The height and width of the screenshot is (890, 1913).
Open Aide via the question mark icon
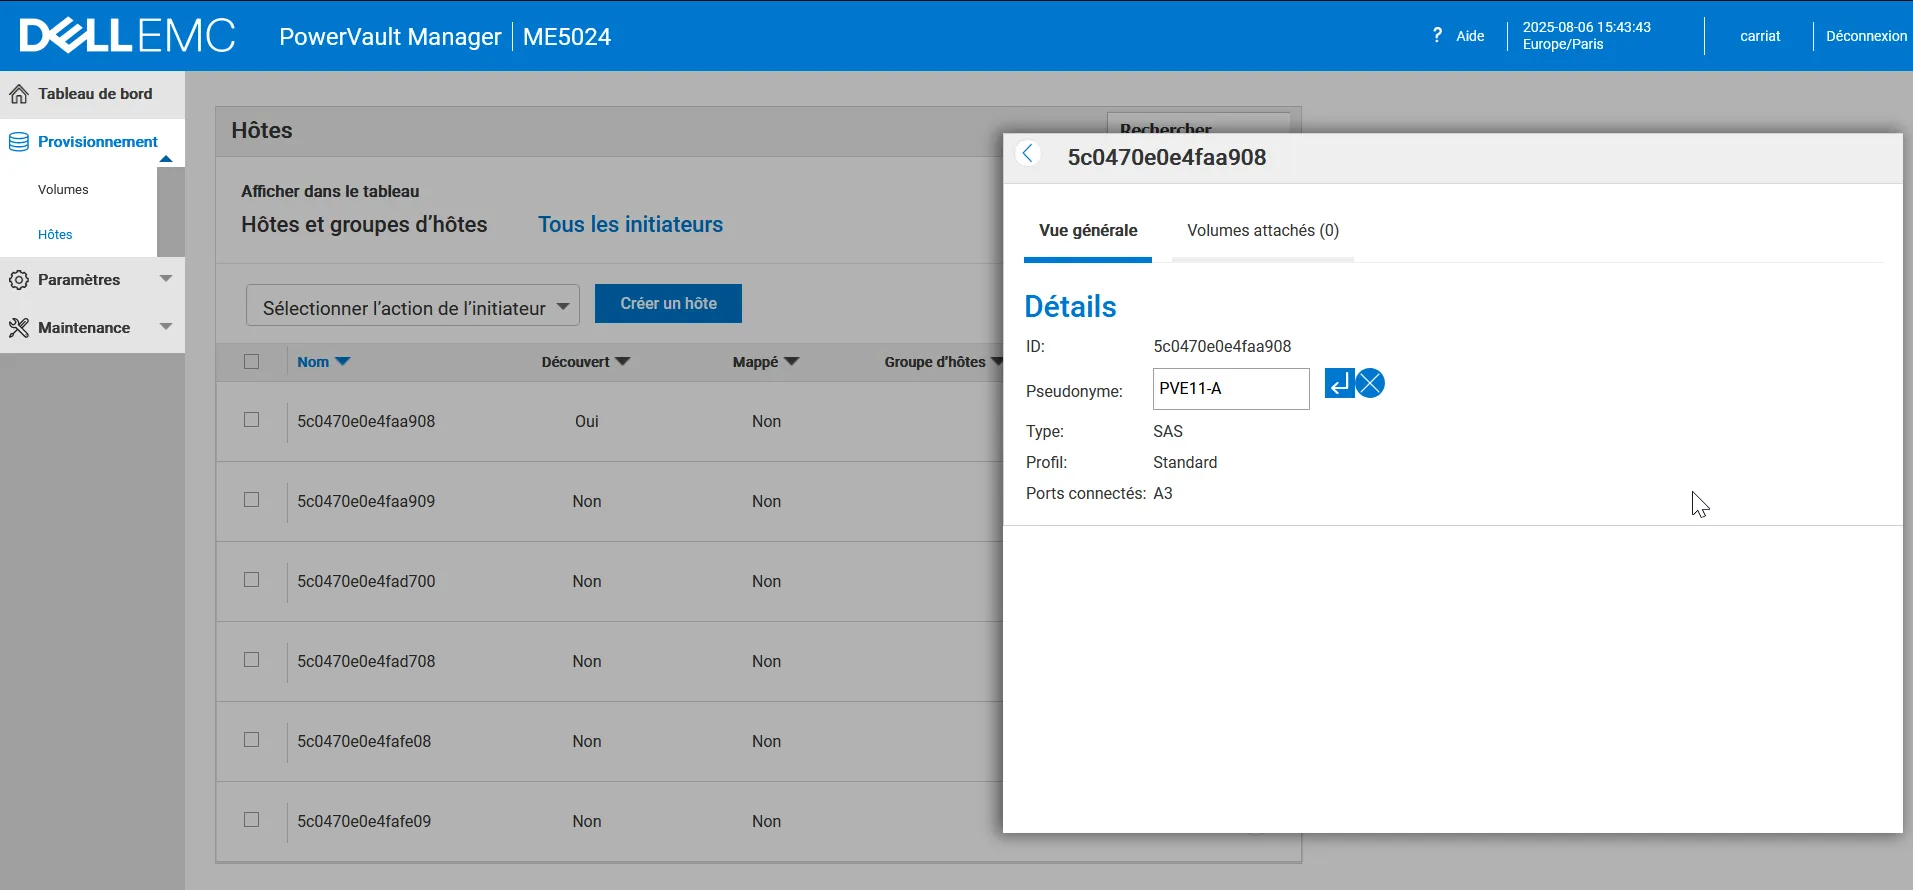[1437, 35]
